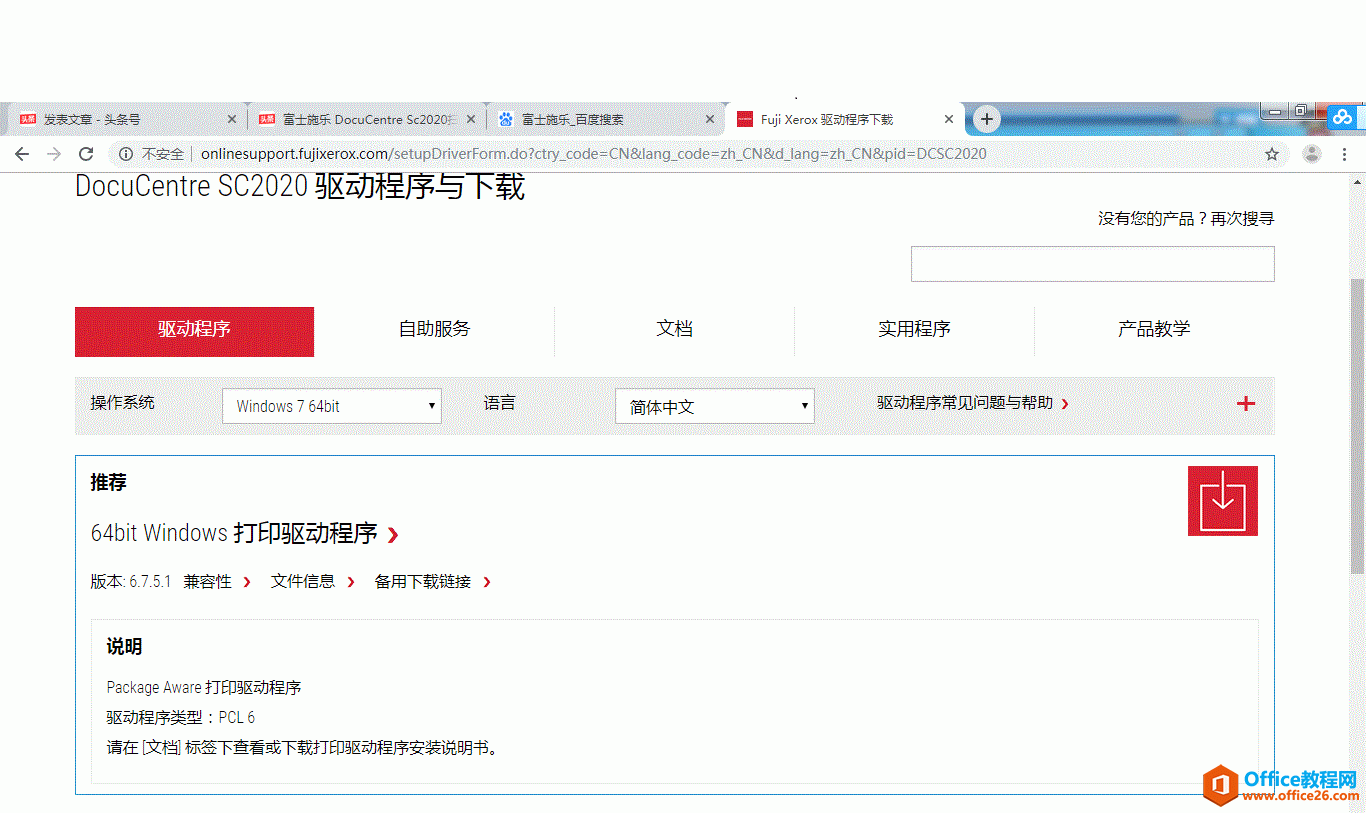Expand 兼容性 details
This screenshot has width=1366, height=813.
(x=217, y=582)
